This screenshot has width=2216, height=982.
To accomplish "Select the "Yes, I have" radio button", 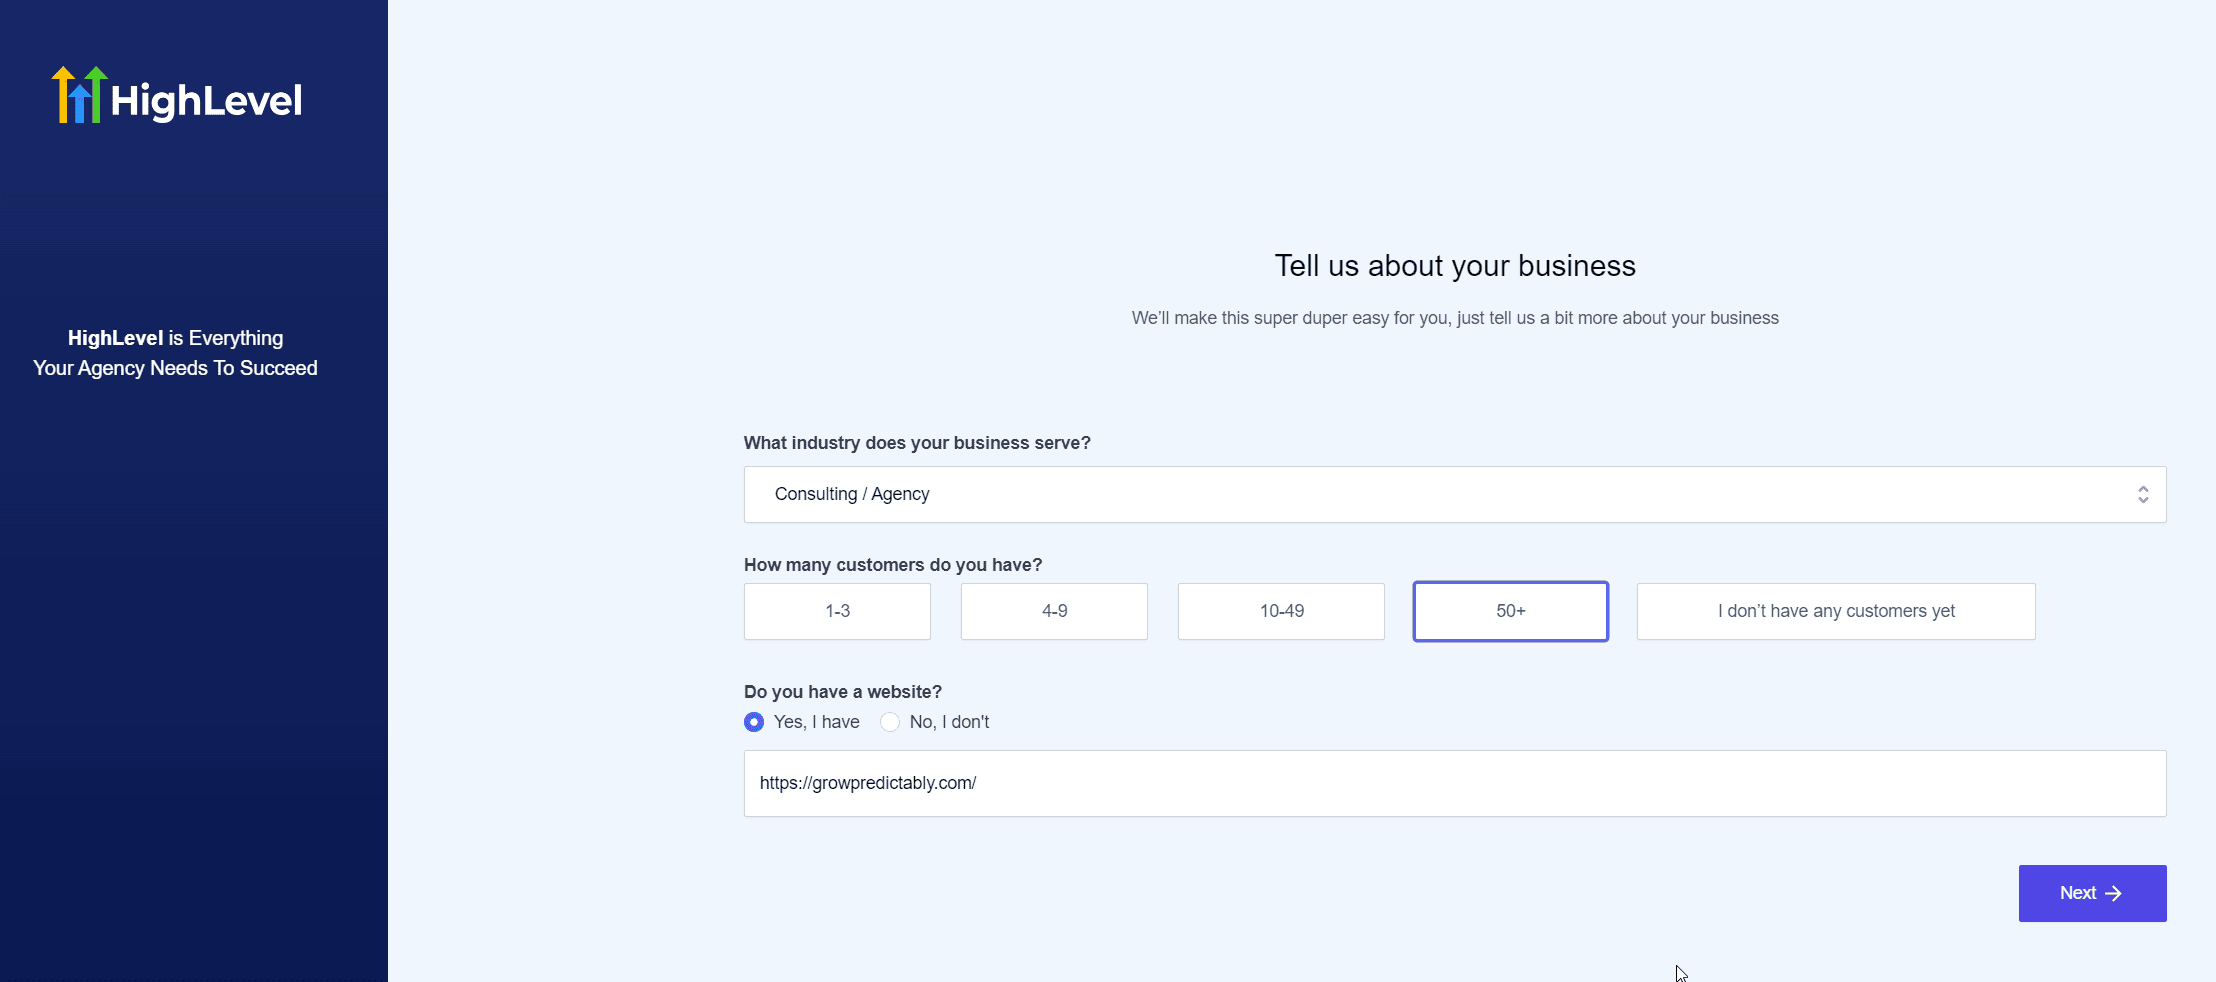I will [754, 722].
